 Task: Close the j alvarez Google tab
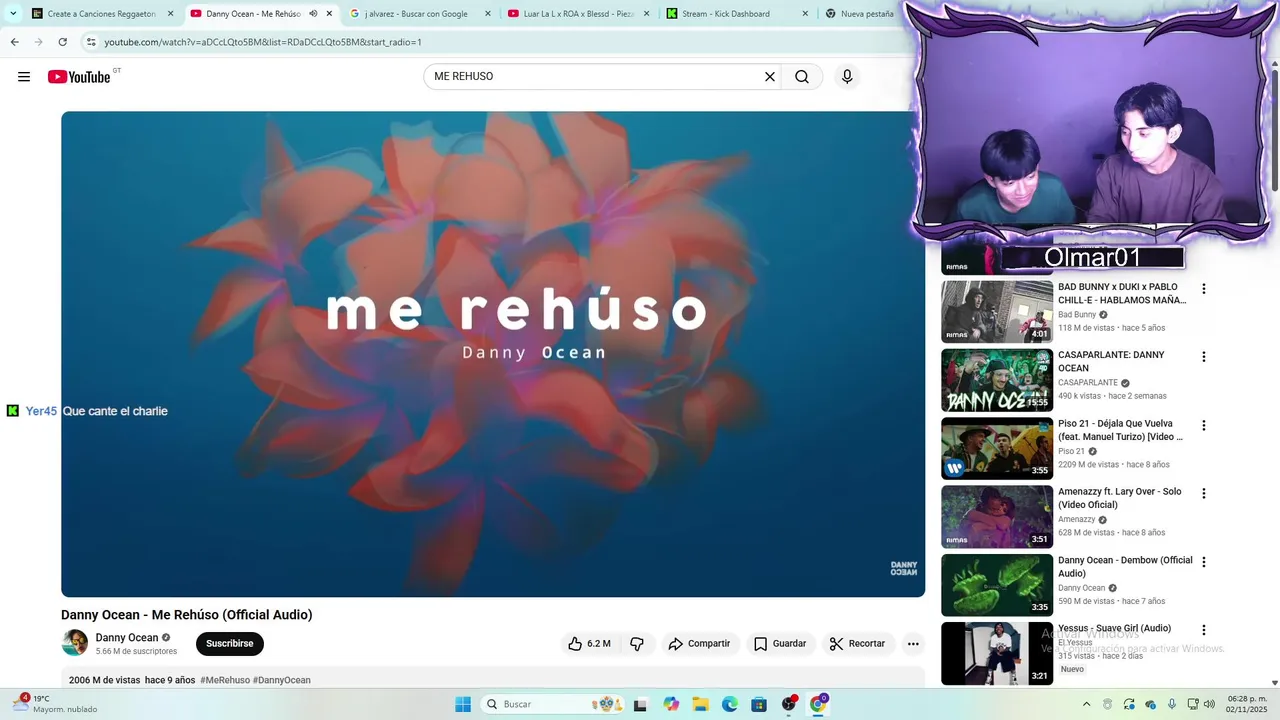point(488,14)
